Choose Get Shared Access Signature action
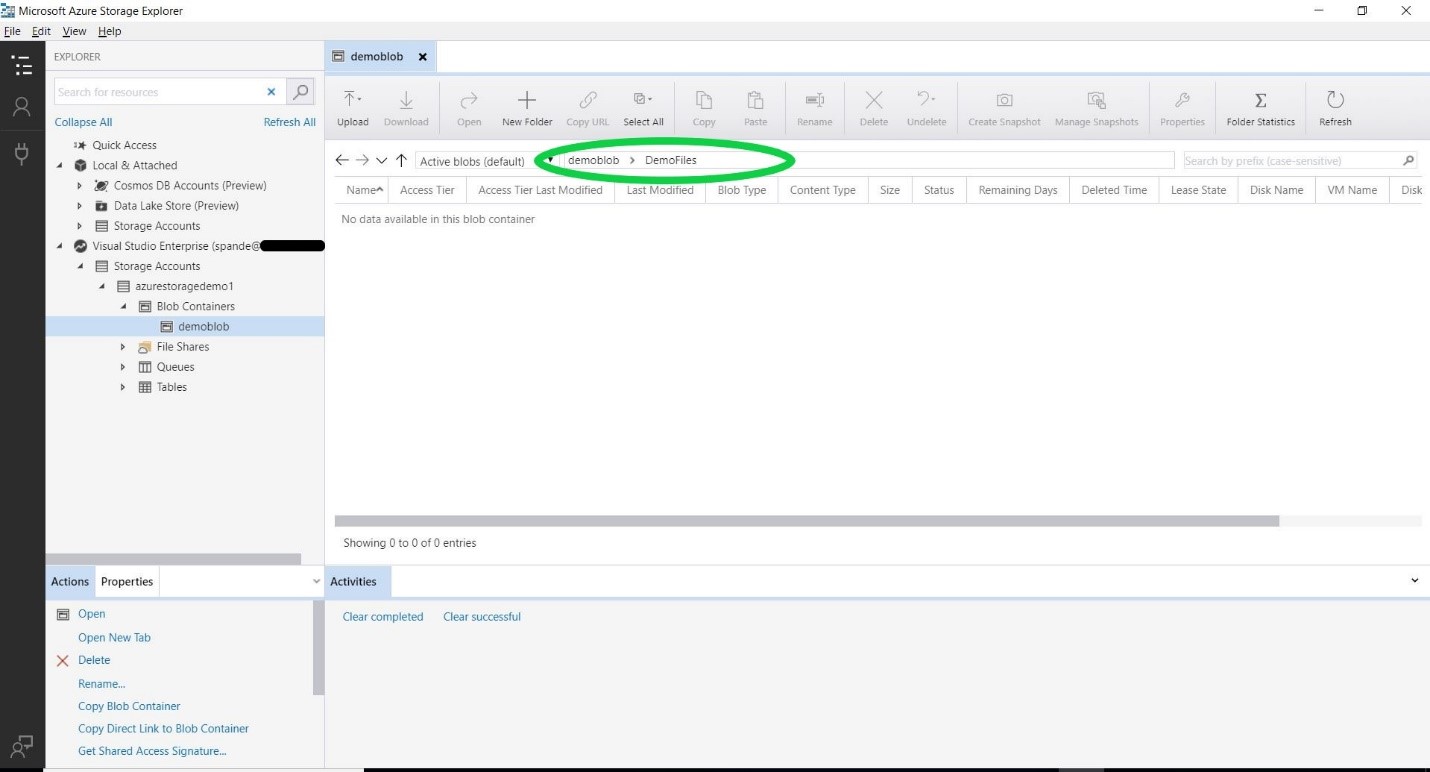The height and width of the screenshot is (772, 1430). pyautogui.click(x=152, y=751)
